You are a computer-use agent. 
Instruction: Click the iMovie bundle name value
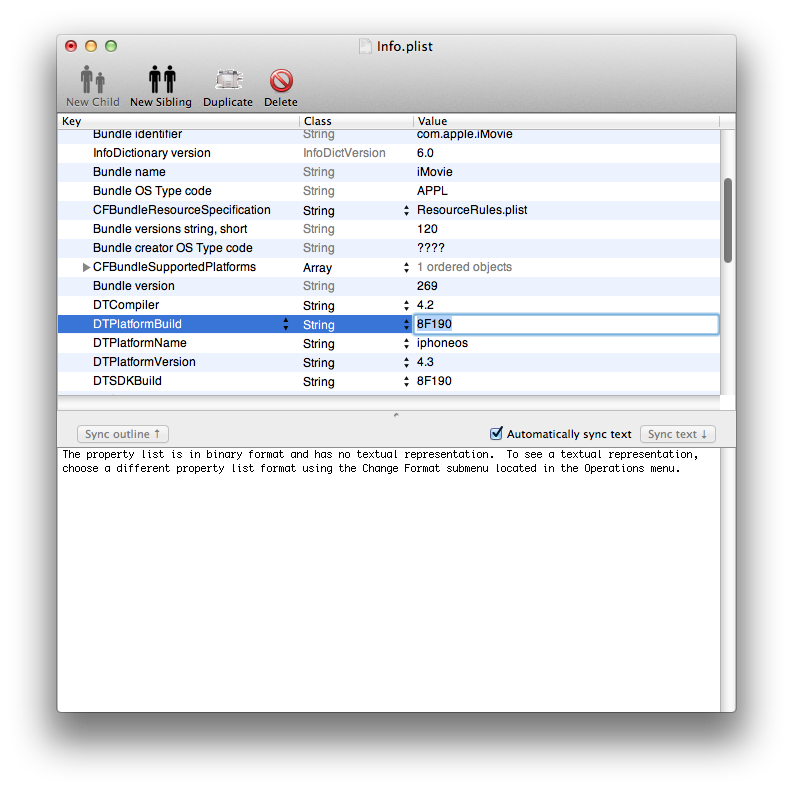click(x=434, y=172)
